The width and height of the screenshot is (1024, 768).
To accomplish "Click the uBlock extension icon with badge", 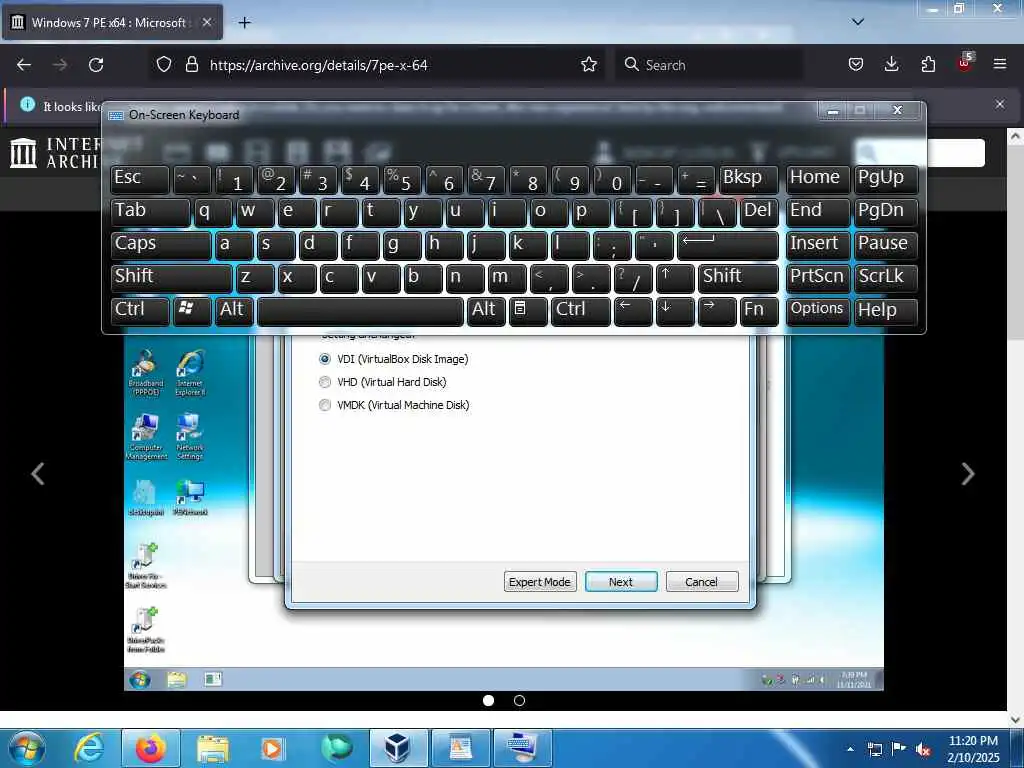I will [x=965, y=63].
